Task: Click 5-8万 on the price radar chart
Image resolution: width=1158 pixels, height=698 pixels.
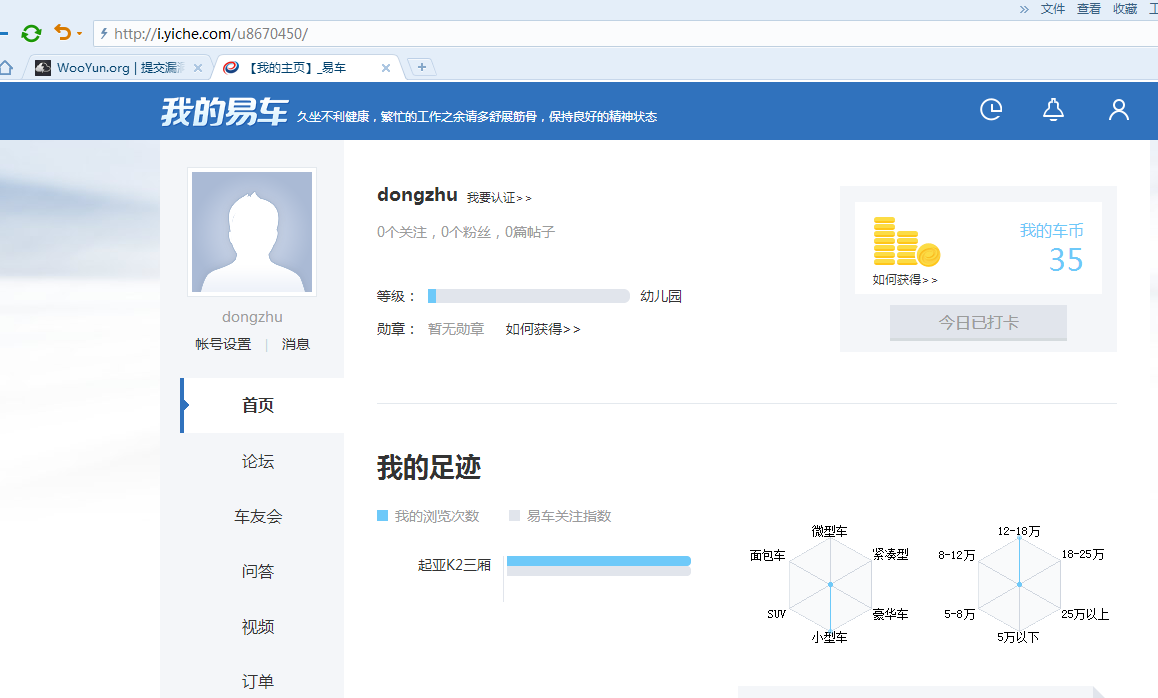Action: click(x=959, y=615)
